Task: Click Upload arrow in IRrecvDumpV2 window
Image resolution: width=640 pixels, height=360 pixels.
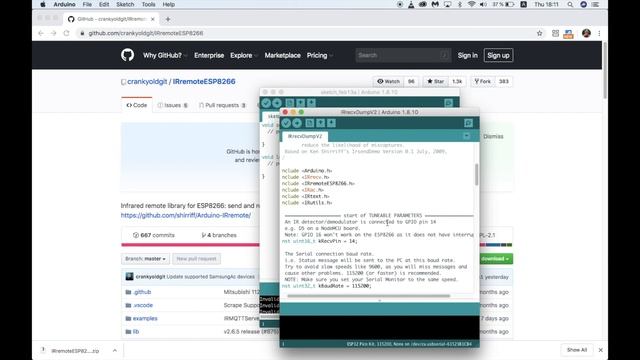Action: tap(297, 123)
